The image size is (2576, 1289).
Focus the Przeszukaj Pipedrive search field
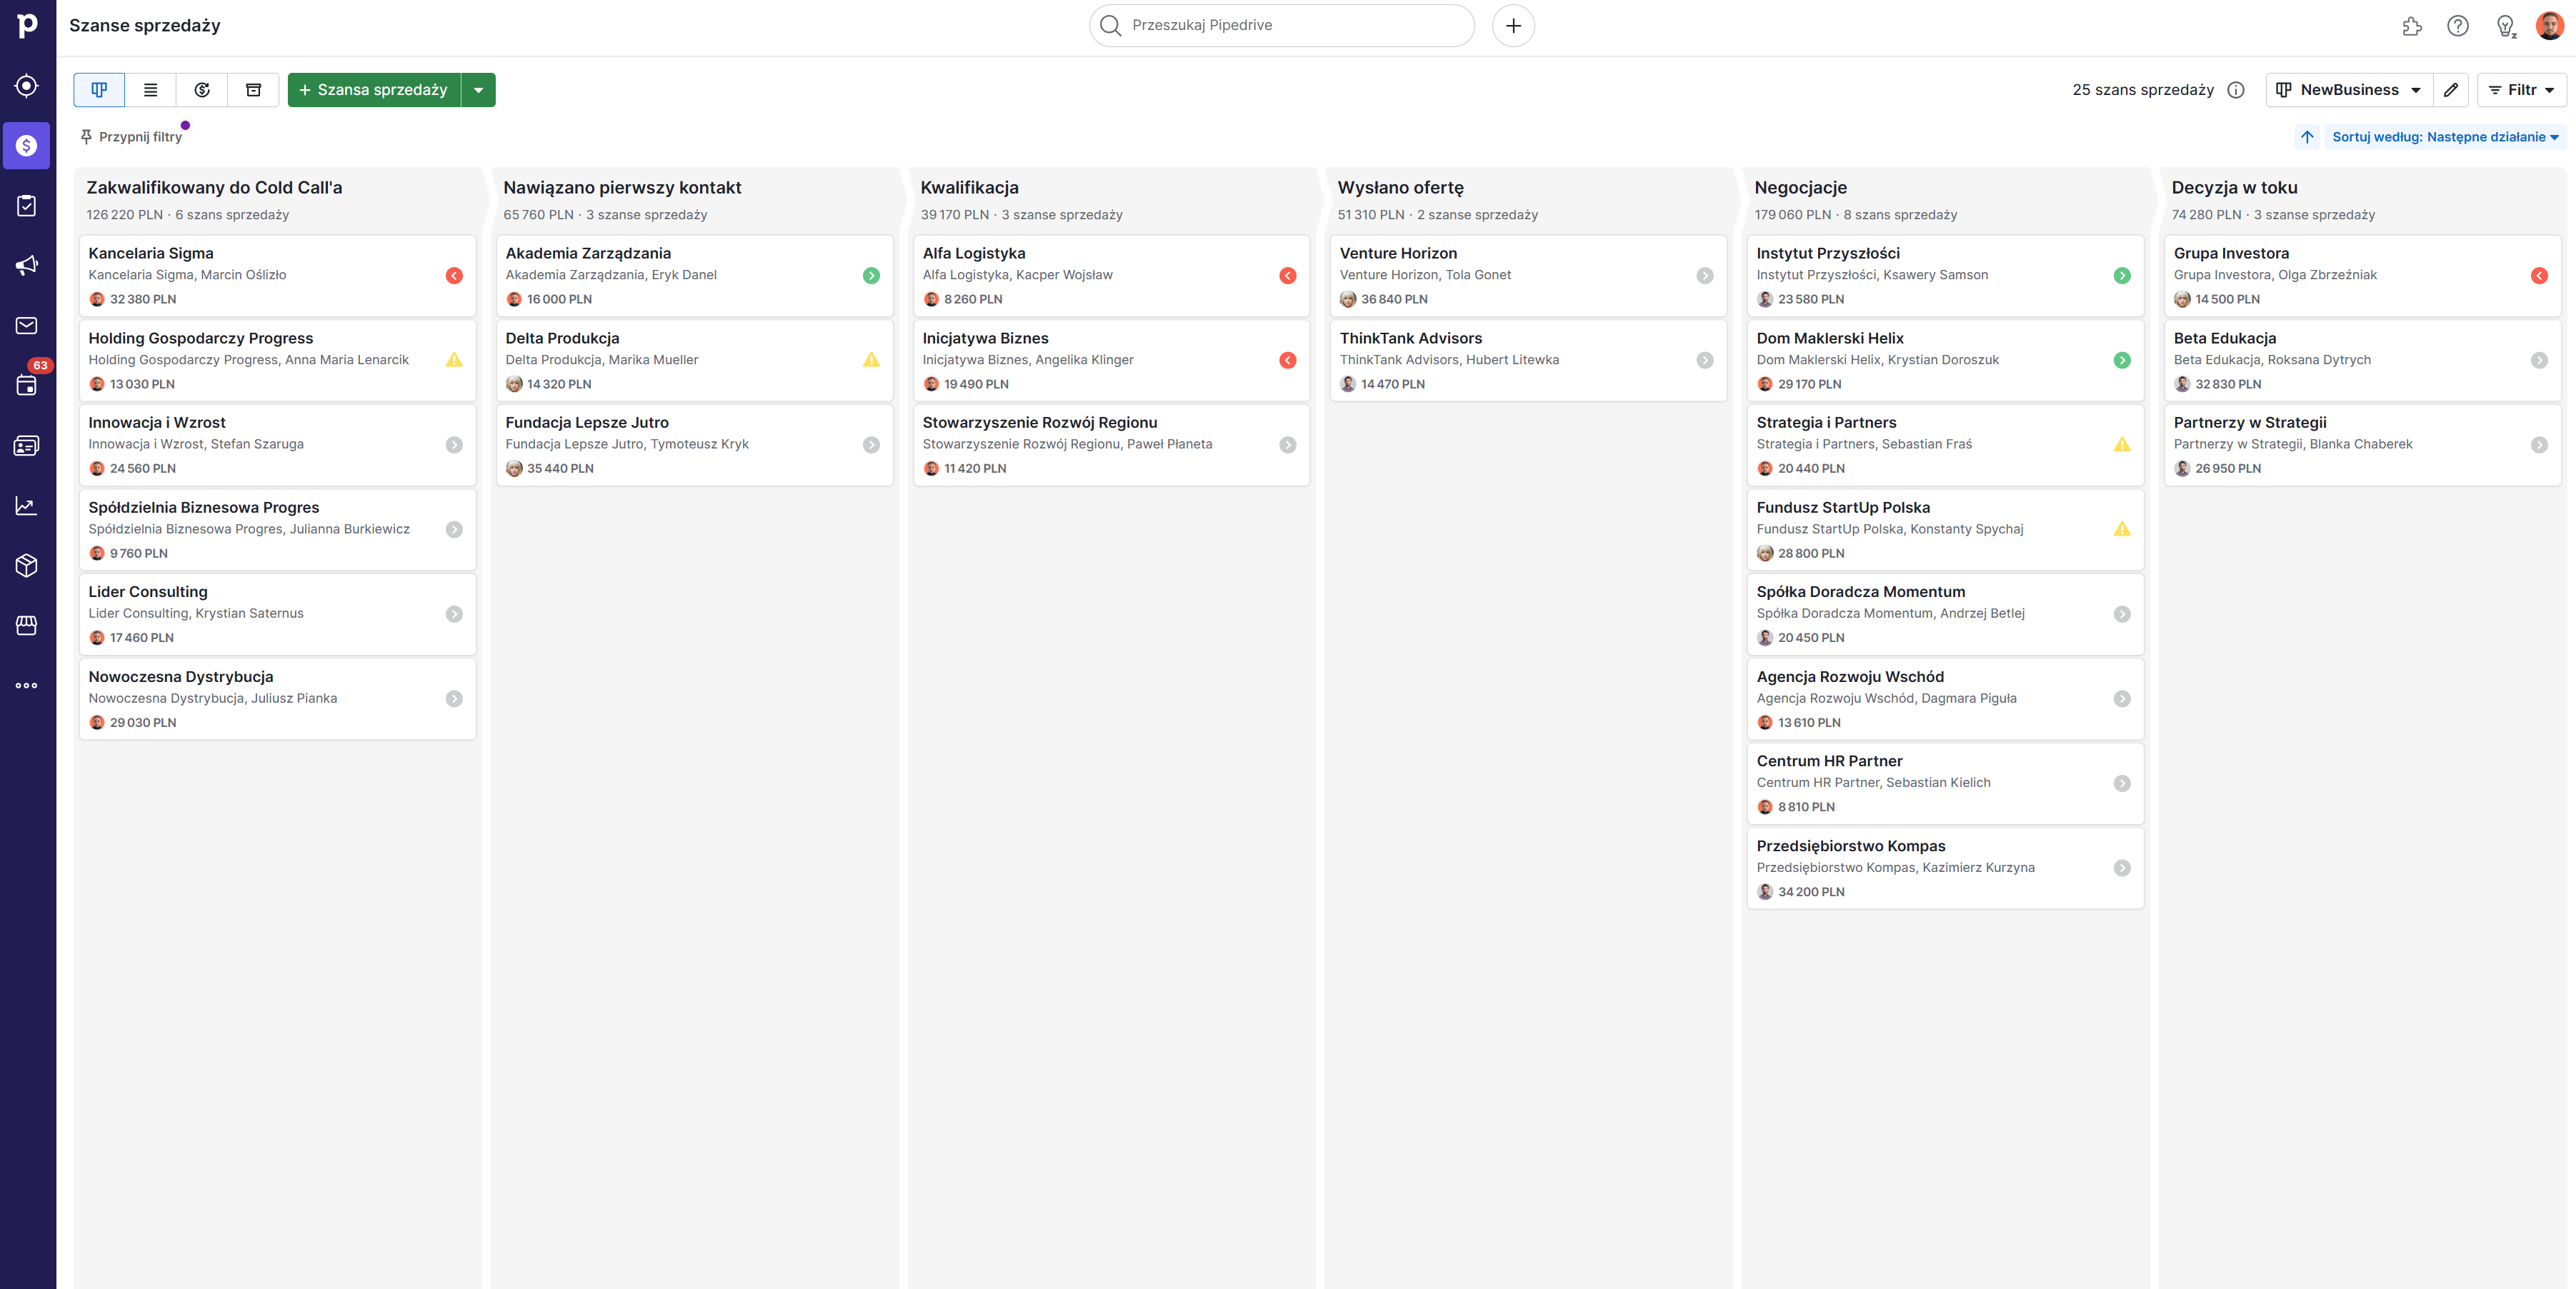1281,26
